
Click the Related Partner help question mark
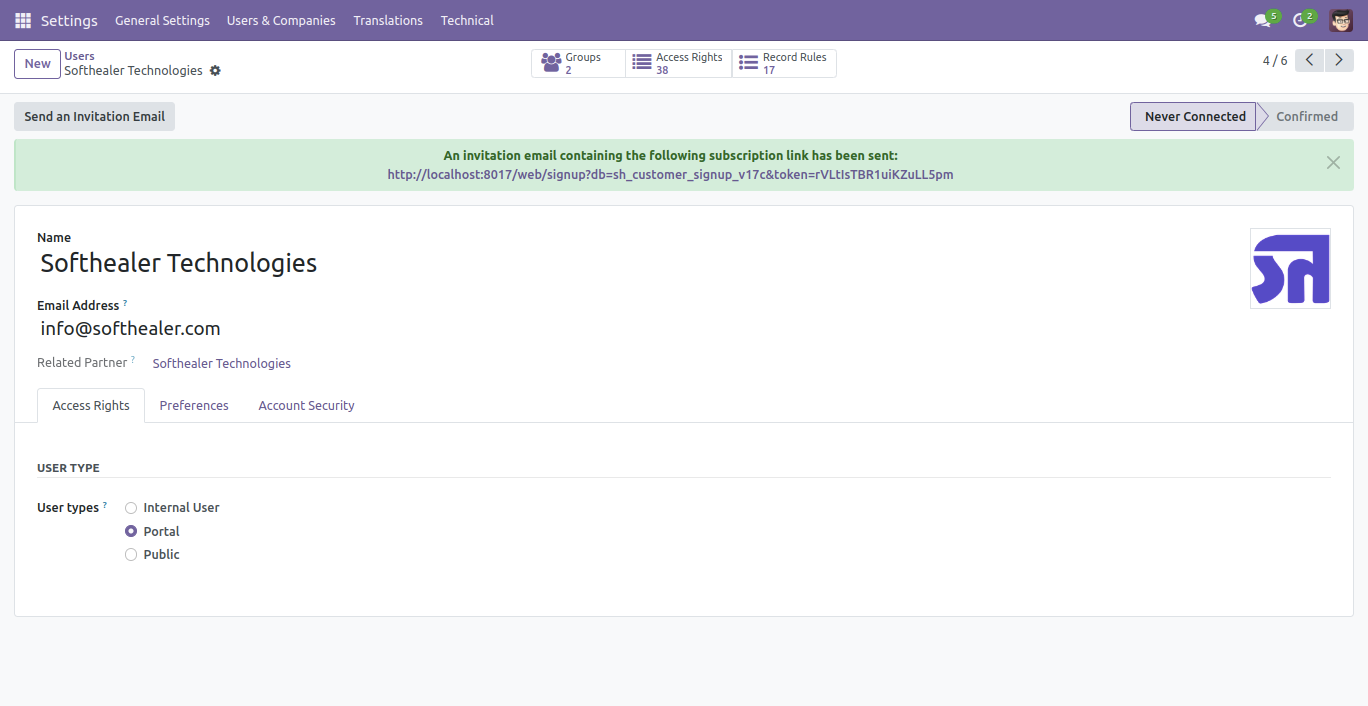(133, 360)
